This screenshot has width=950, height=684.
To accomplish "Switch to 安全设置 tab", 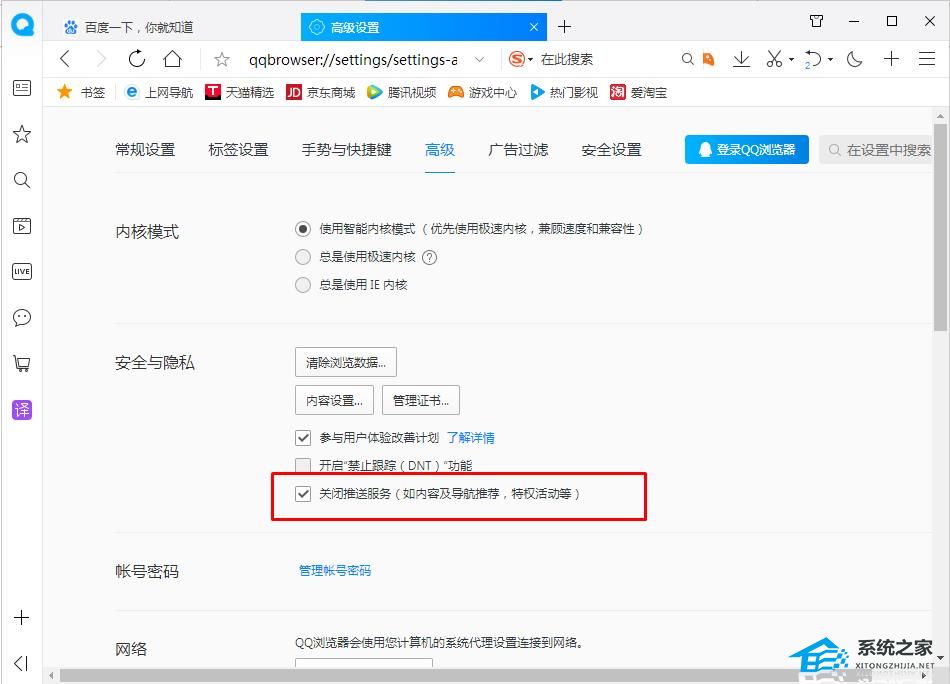I will tap(611, 150).
